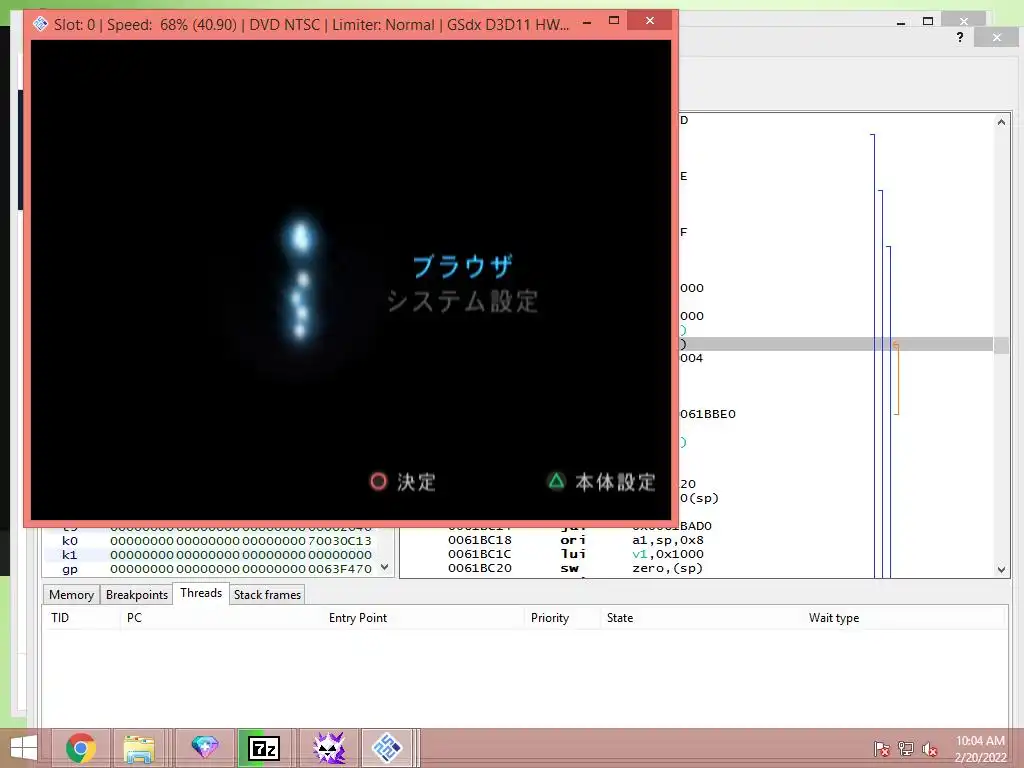The width and height of the screenshot is (1024, 768).
Task: Click the muted volume tray icon
Action: pos(930,748)
